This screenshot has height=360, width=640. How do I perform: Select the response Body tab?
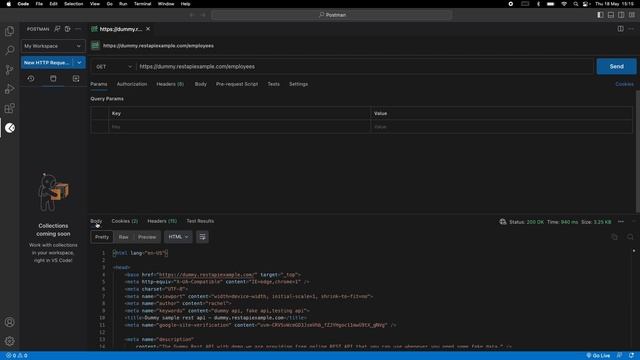(x=96, y=221)
